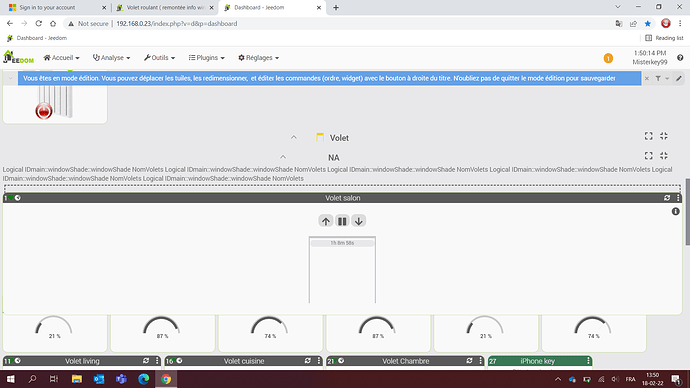
Task: Click the filter funnel icon
Action: (x=658, y=78)
